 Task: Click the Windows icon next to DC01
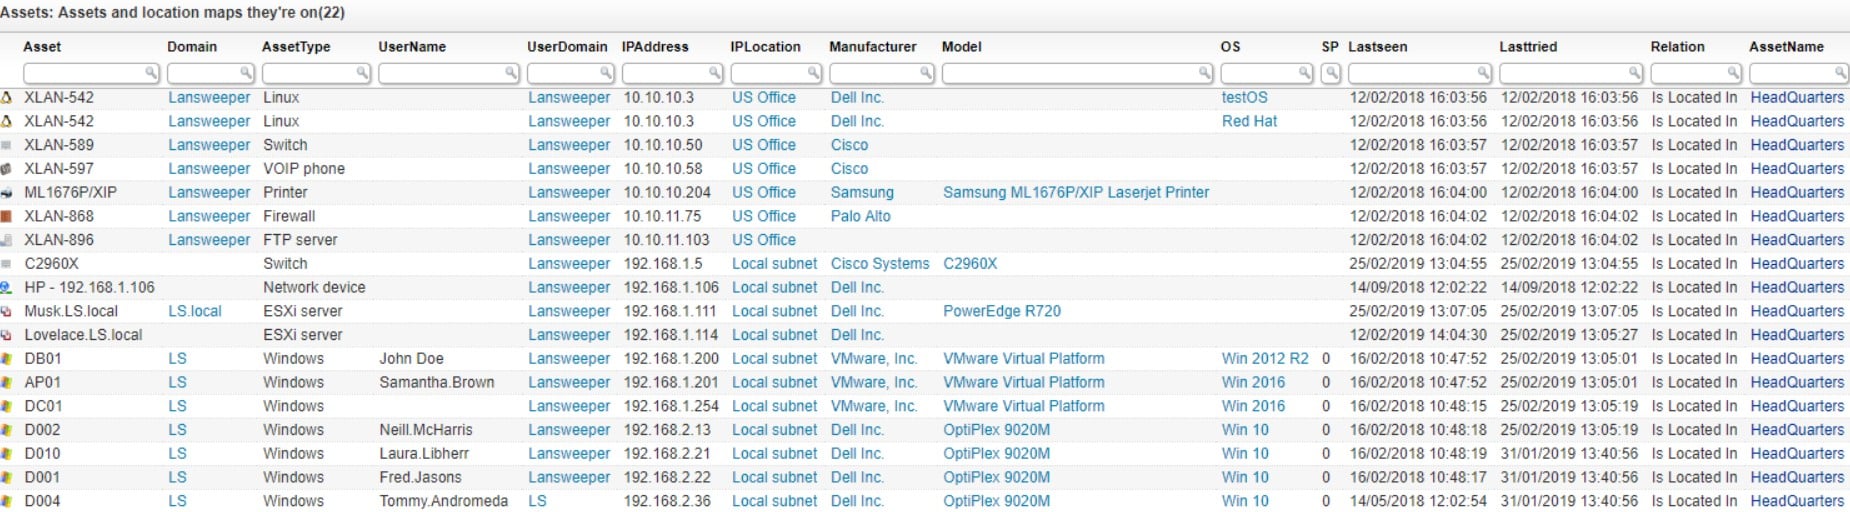point(6,407)
